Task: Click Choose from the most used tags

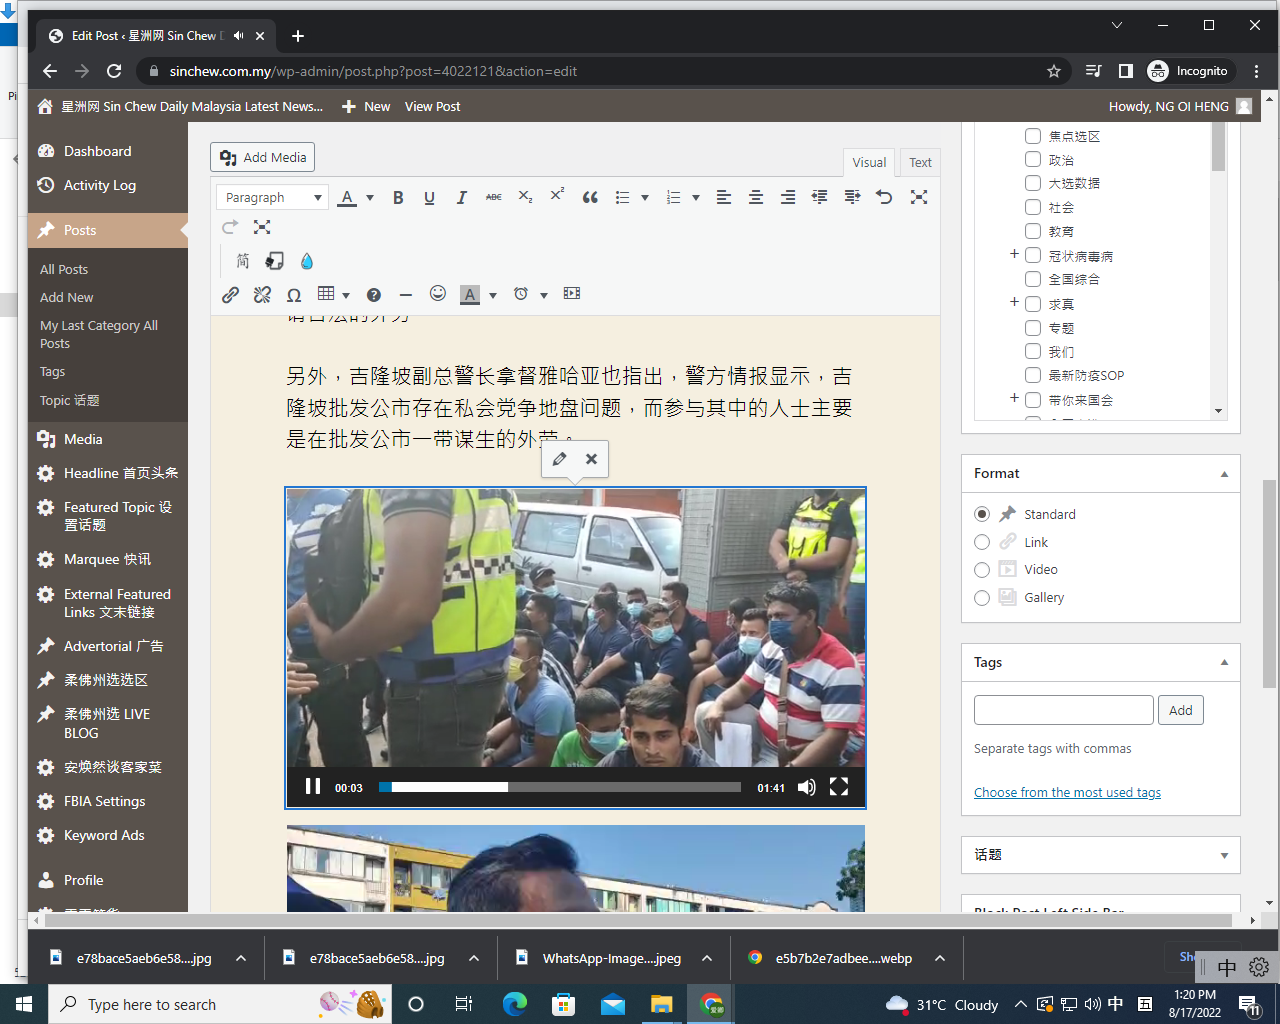Action: point(1067,793)
